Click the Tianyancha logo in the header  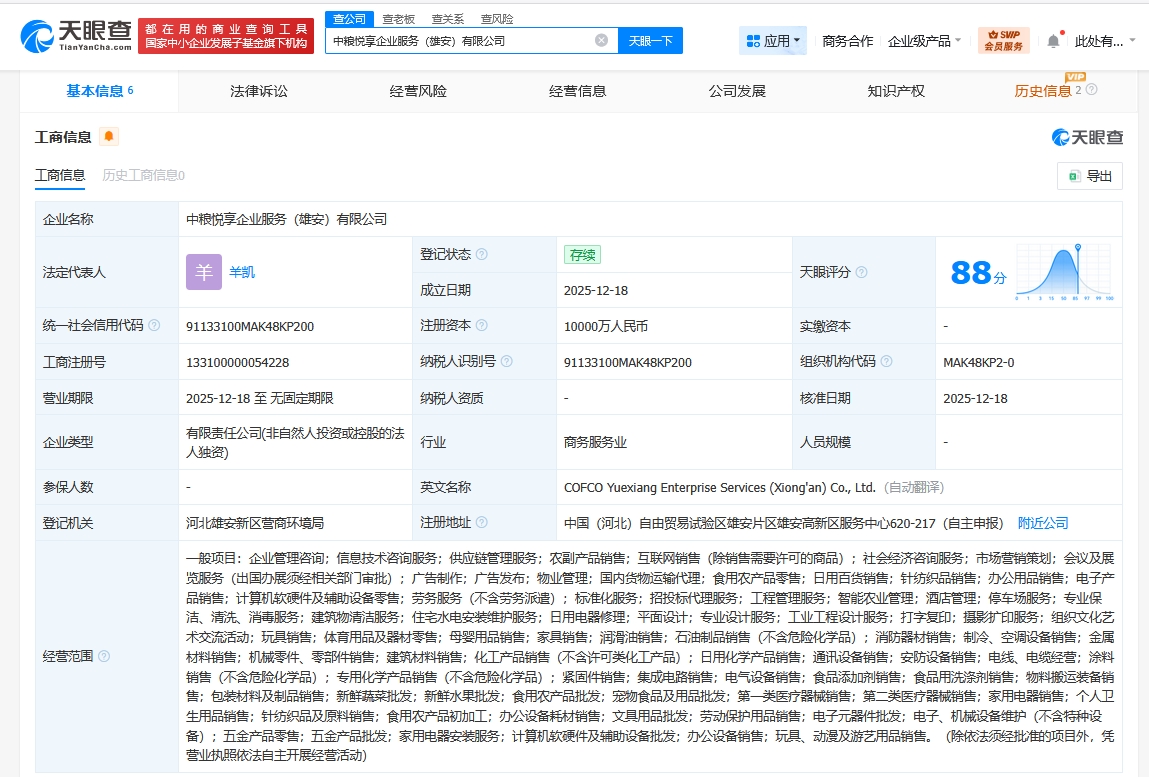[x=76, y=35]
